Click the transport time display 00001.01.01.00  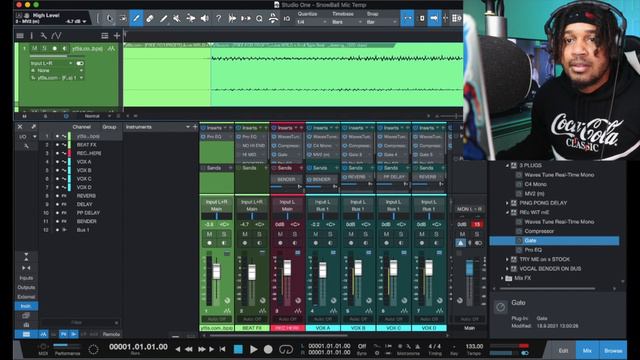[138, 347]
